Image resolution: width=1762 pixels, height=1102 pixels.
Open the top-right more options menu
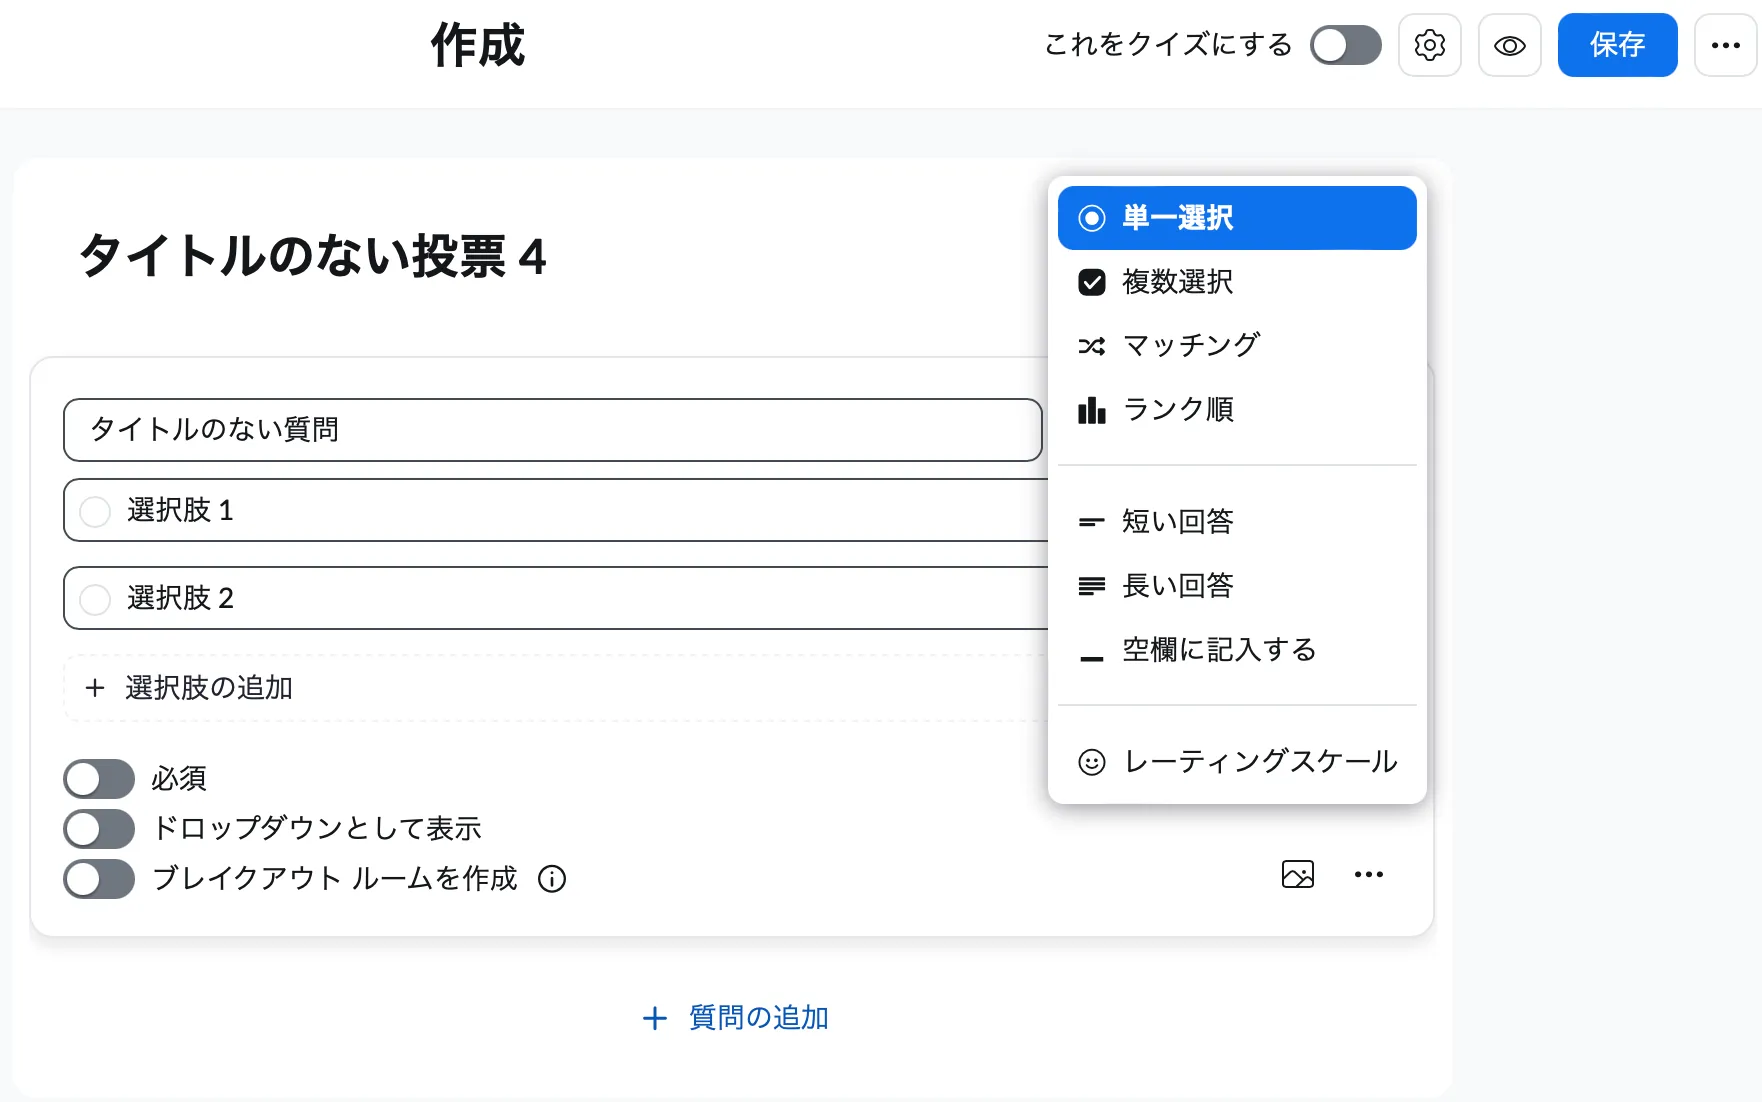pyautogui.click(x=1724, y=45)
